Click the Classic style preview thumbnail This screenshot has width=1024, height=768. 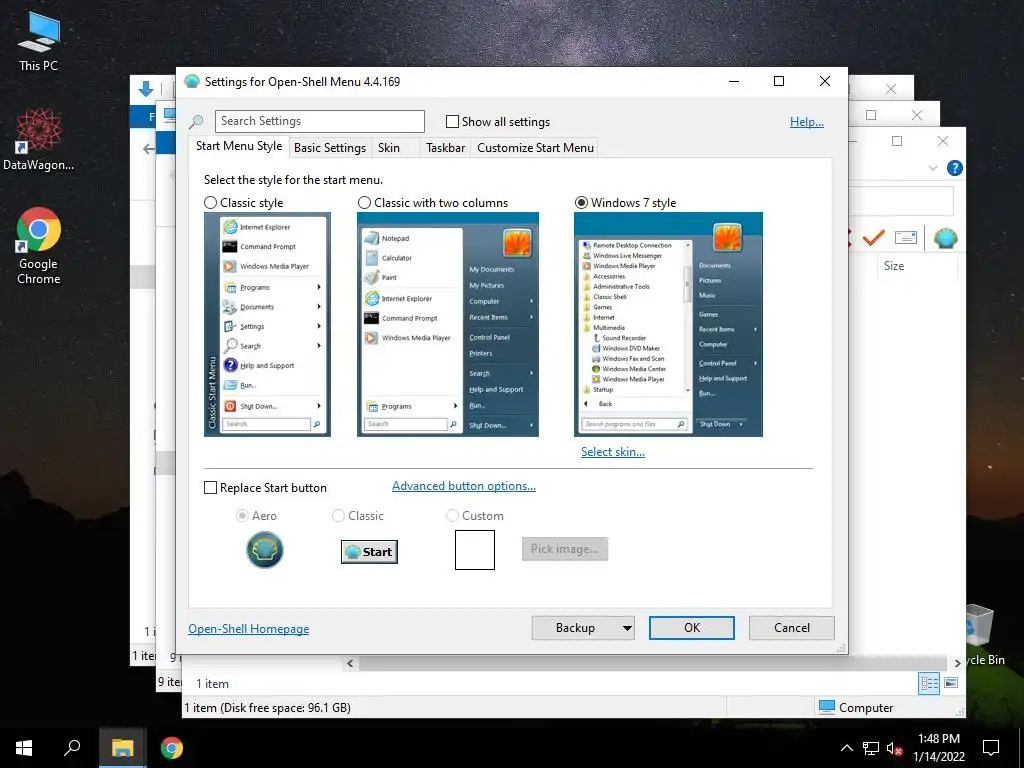(267, 325)
